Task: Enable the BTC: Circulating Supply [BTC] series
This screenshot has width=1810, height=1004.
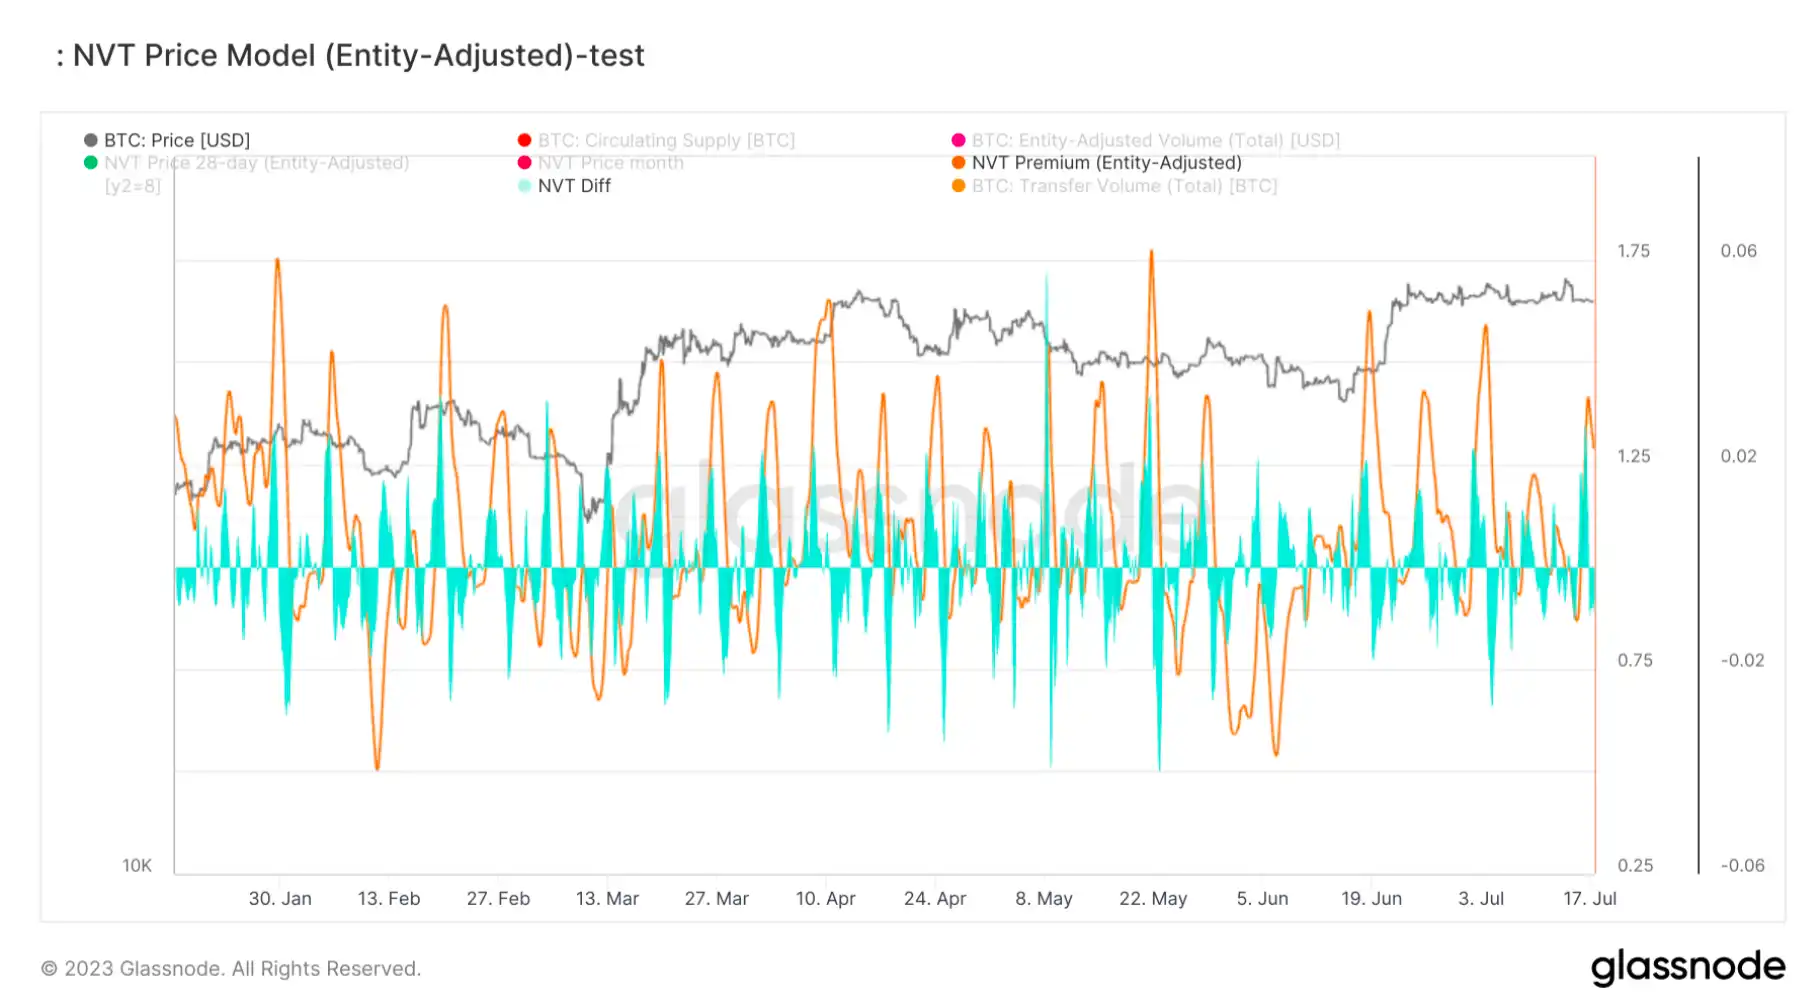Action: (656, 140)
